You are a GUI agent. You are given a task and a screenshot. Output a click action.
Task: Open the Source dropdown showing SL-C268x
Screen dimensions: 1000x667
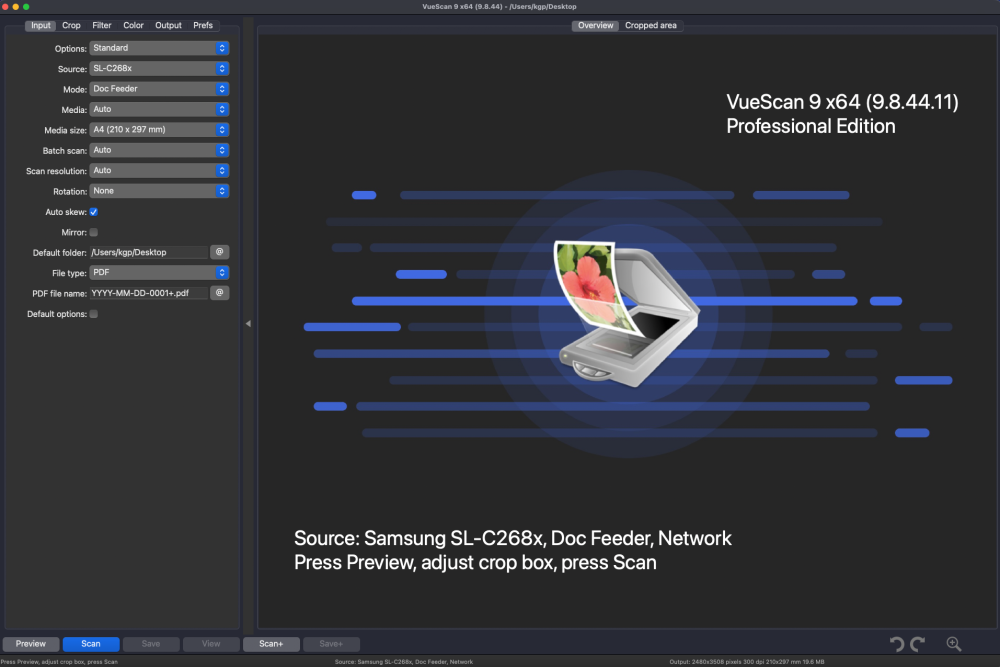click(159, 68)
